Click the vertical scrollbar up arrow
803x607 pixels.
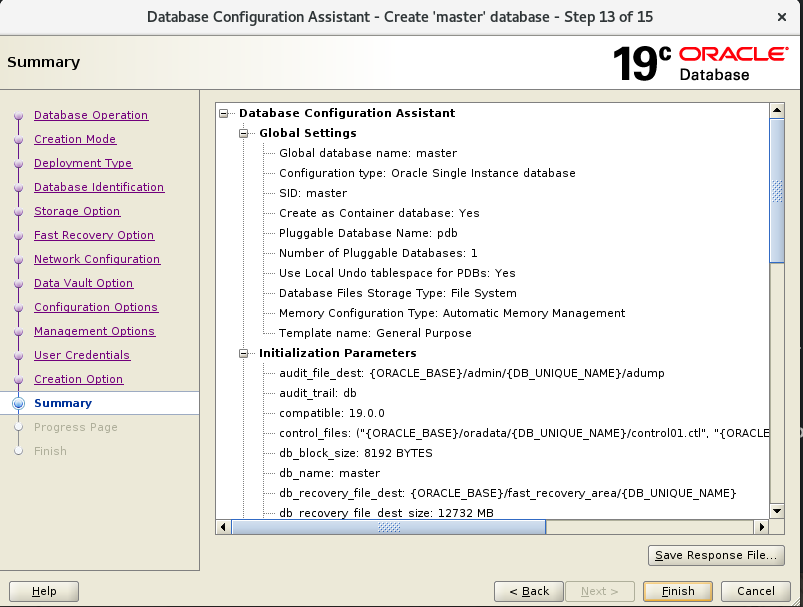pyautogui.click(x=777, y=110)
